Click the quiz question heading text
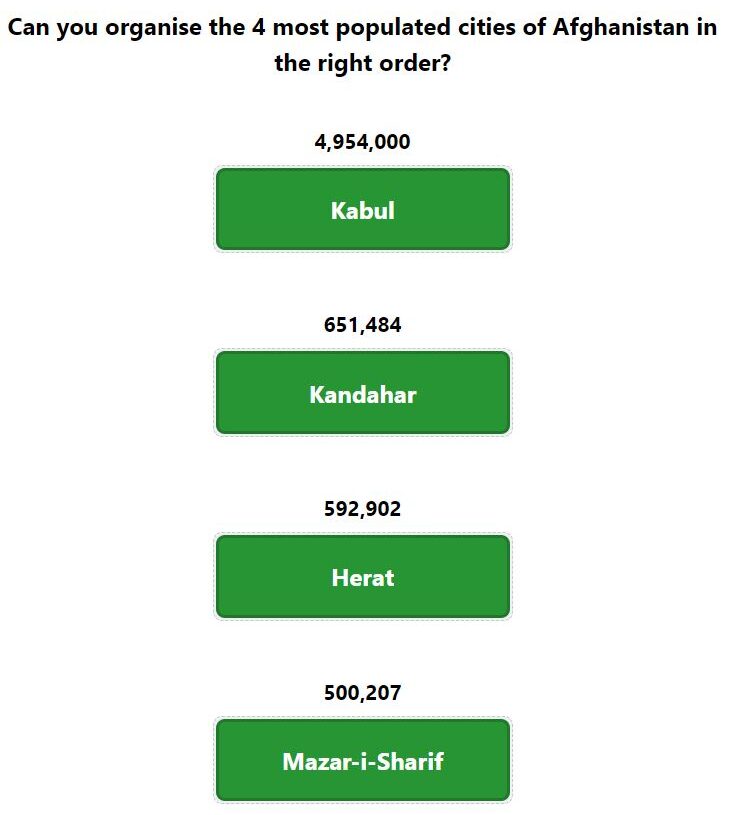Screen dimensions: 734x815 (x=362, y=45)
